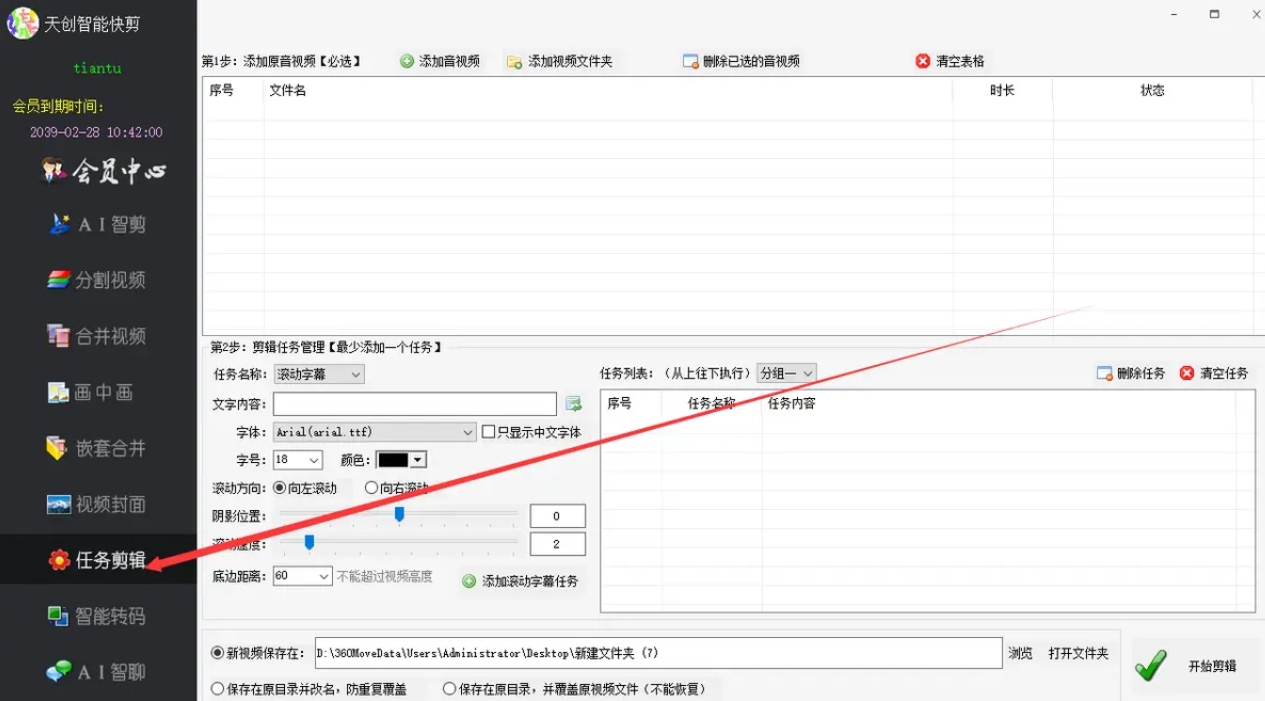Click import icon beside 文字内容 field
Screen dimensions: 1265x701
point(573,404)
